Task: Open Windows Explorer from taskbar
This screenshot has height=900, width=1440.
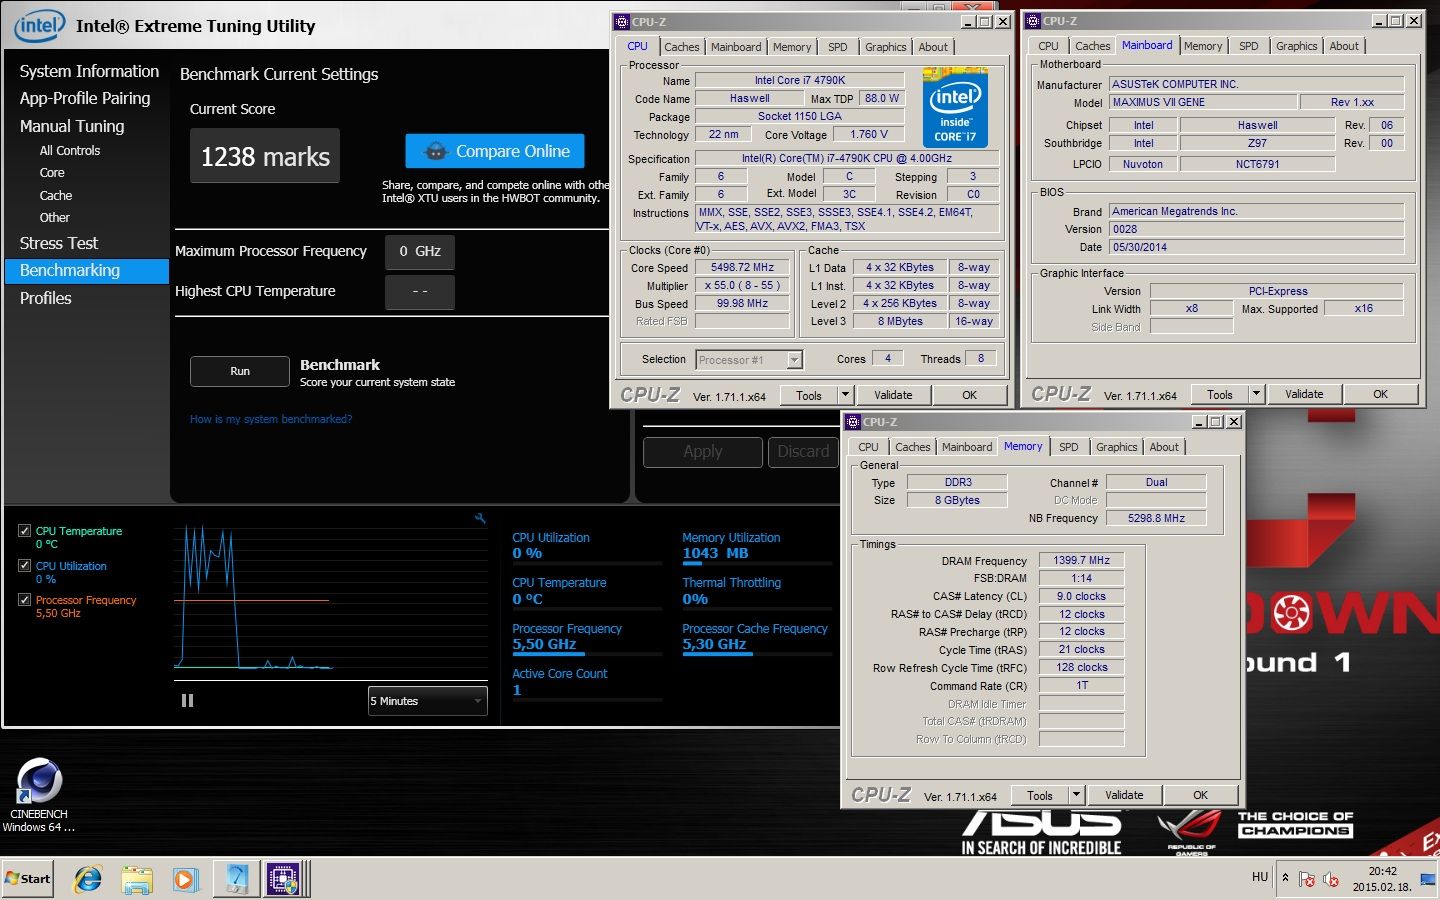Action: (137, 879)
